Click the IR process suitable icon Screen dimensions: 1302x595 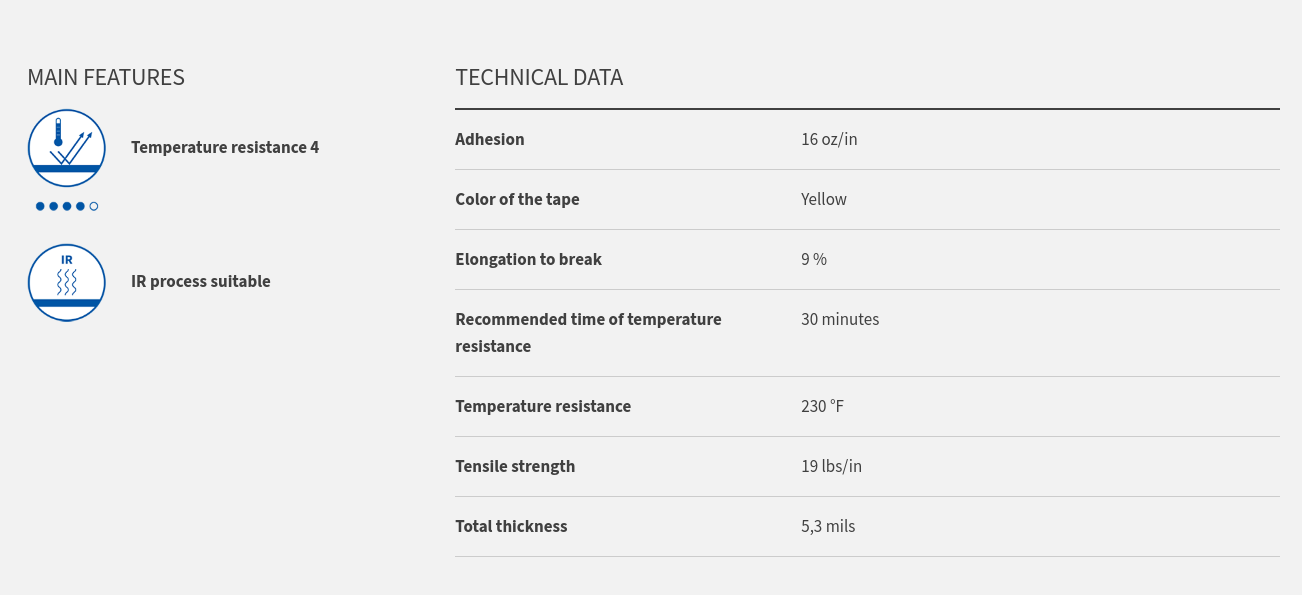[67, 282]
